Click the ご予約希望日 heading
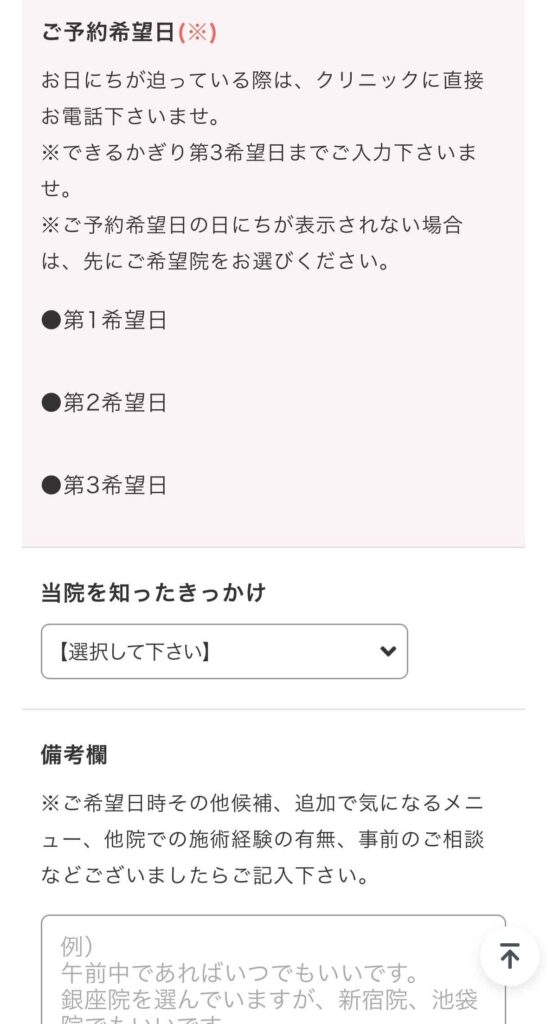Image resolution: width=547 pixels, height=1024 pixels. coord(108,32)
